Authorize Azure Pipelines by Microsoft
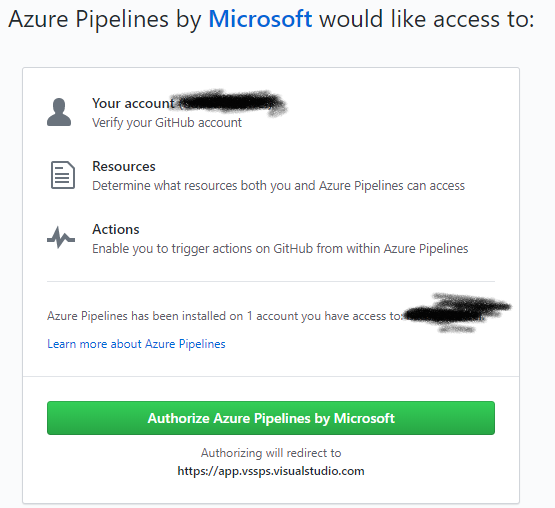Screen dimensions: 555x508 [271, 418]
